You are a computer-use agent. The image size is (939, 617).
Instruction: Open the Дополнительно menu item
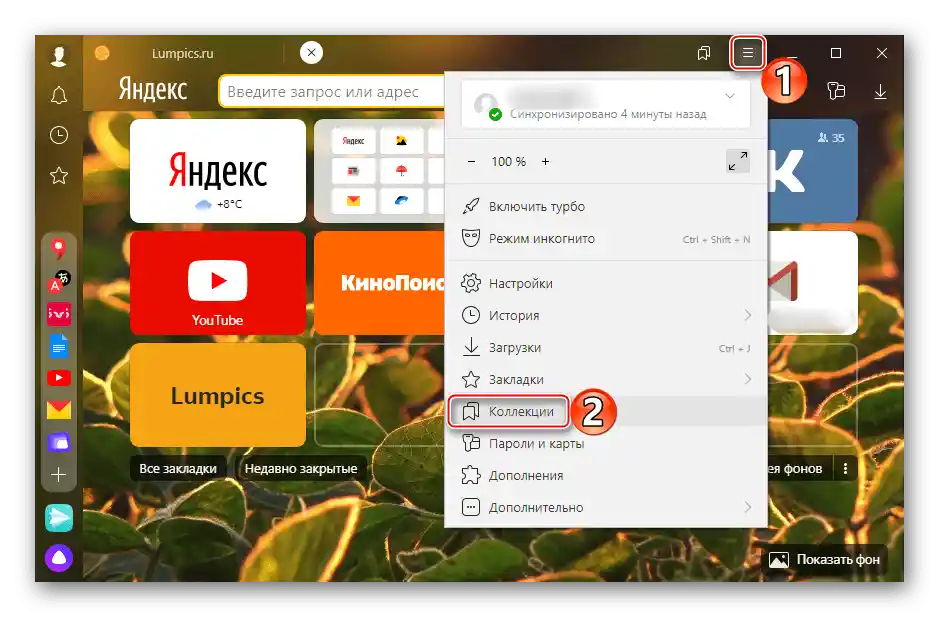click(x=606, y=507)
